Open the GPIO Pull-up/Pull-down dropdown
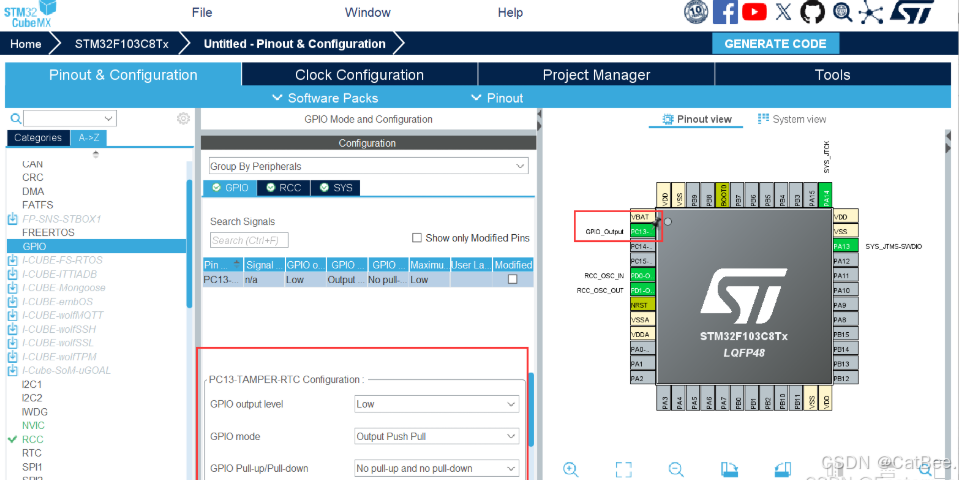The image size is (961, 480). tap(436, 468)
